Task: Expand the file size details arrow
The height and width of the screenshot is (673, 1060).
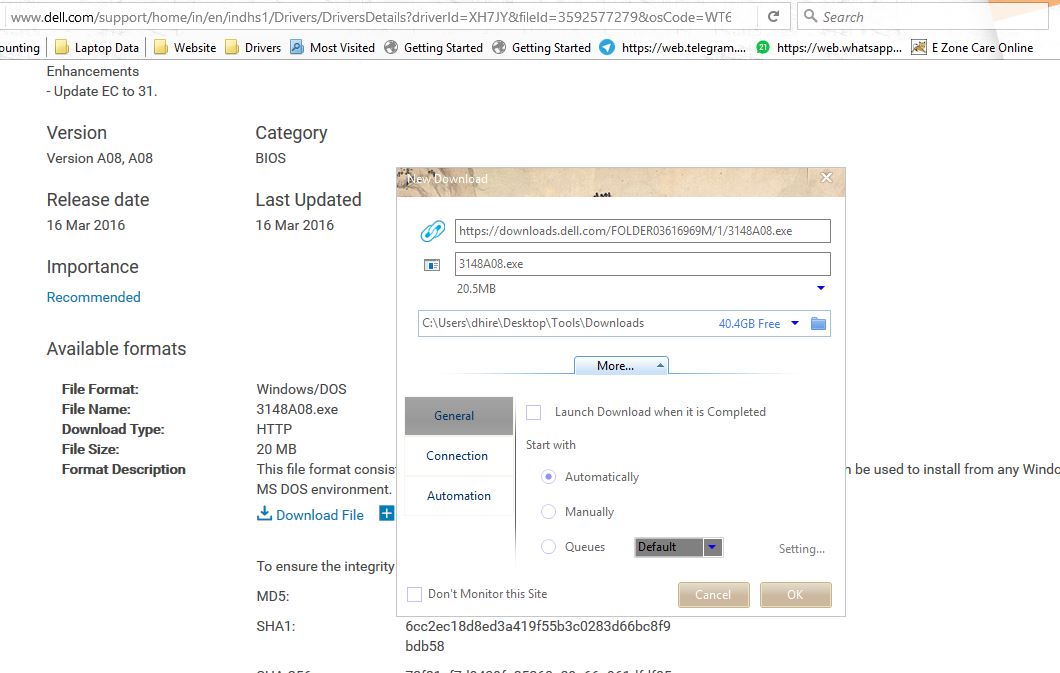Action: pyautogui.click(x=821, y=289)
